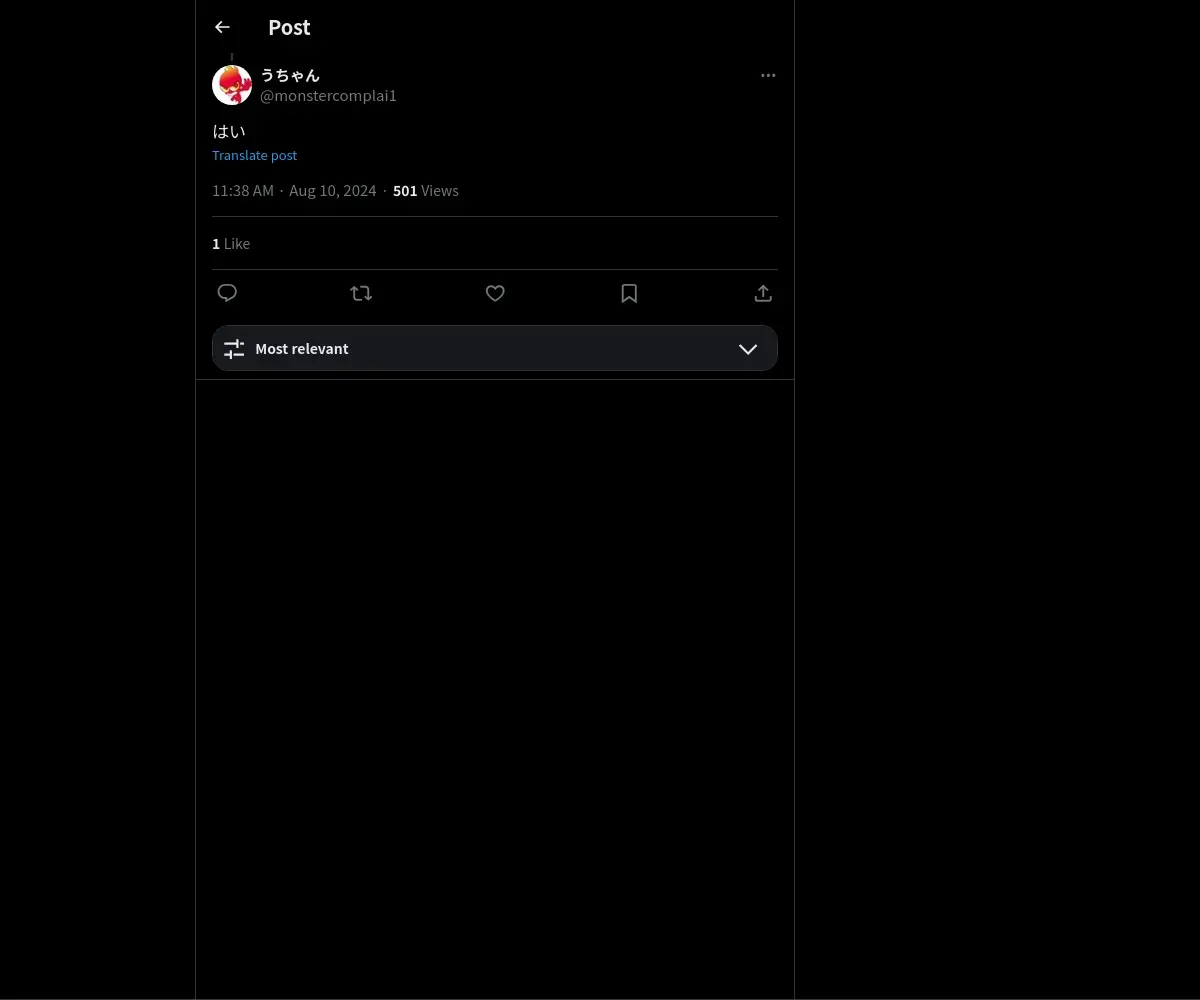Open the three-dot more options menu
1200x1000 pixels.
tap(768, 75)
